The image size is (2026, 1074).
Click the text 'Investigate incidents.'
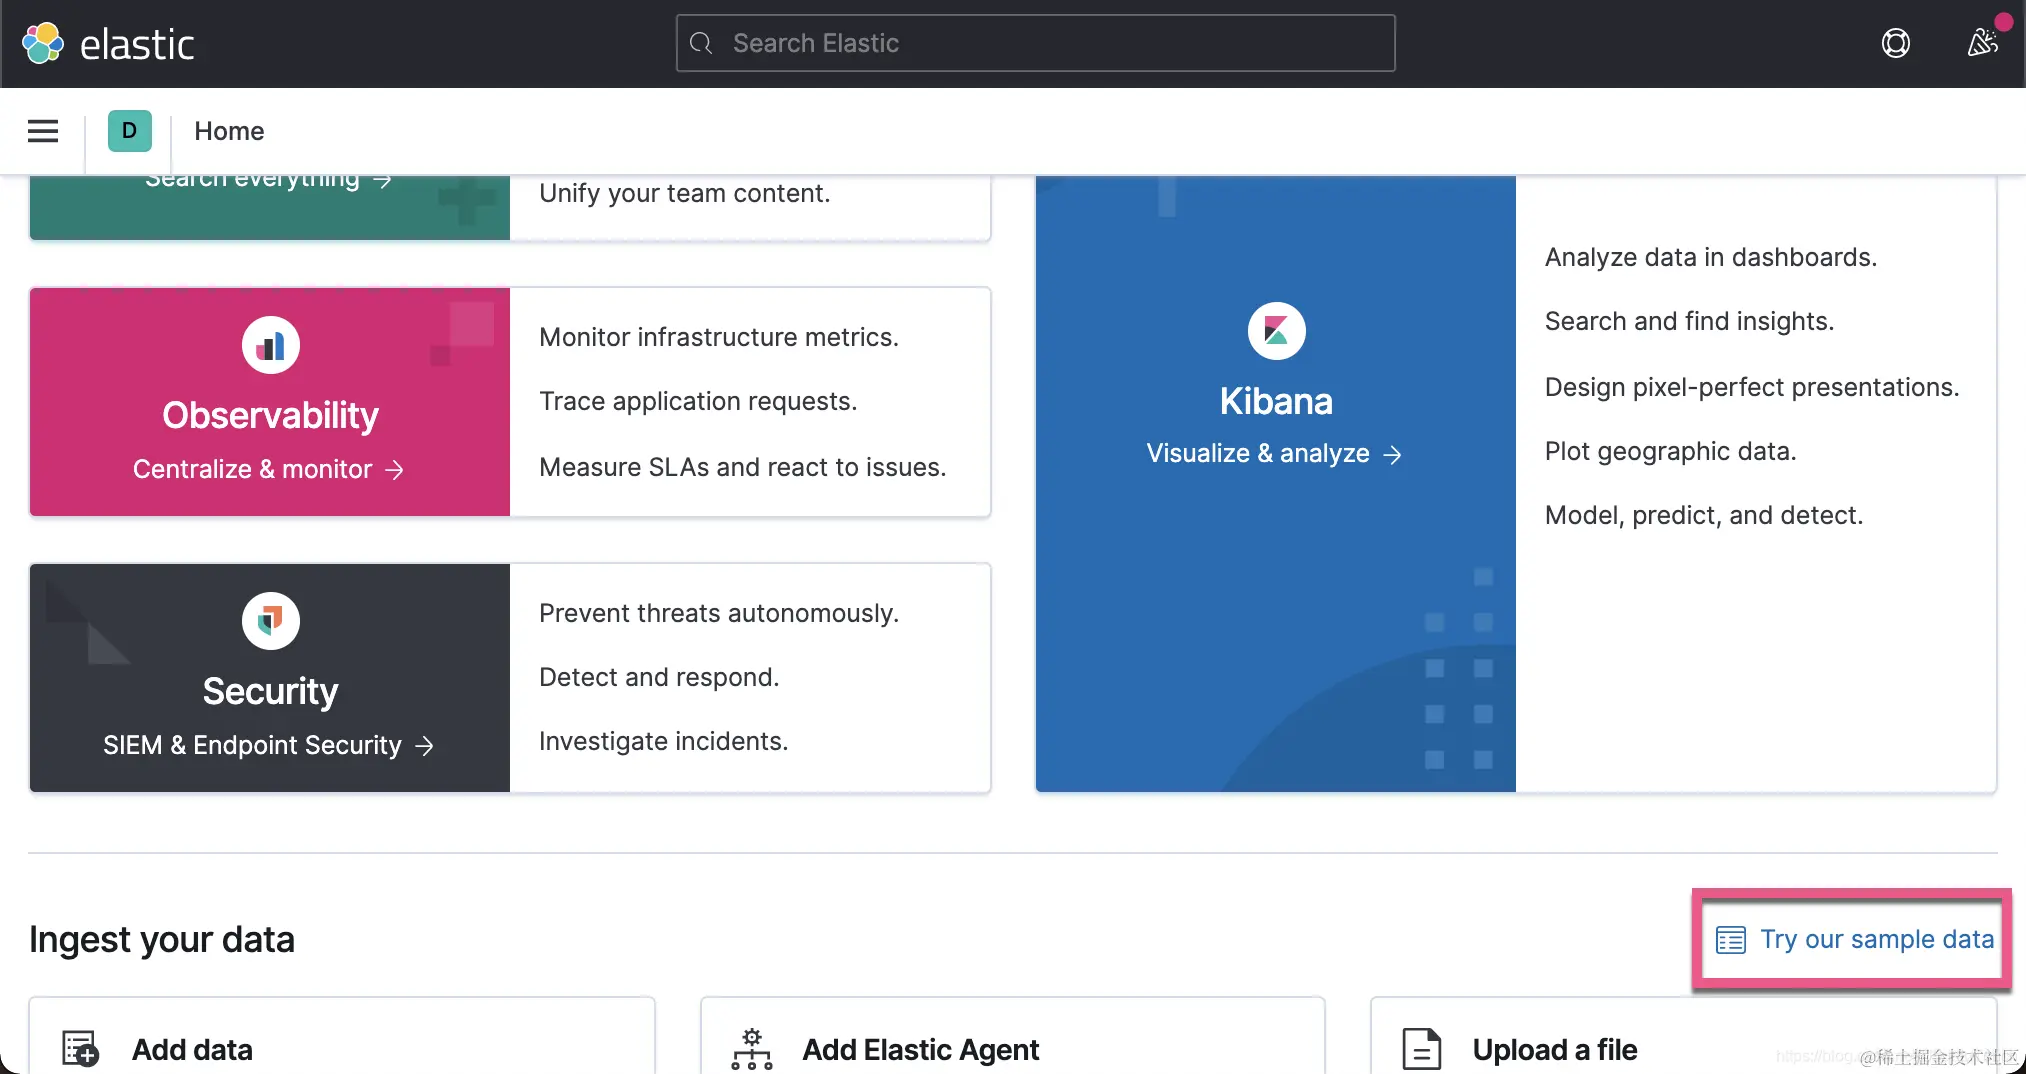[664, 741]
